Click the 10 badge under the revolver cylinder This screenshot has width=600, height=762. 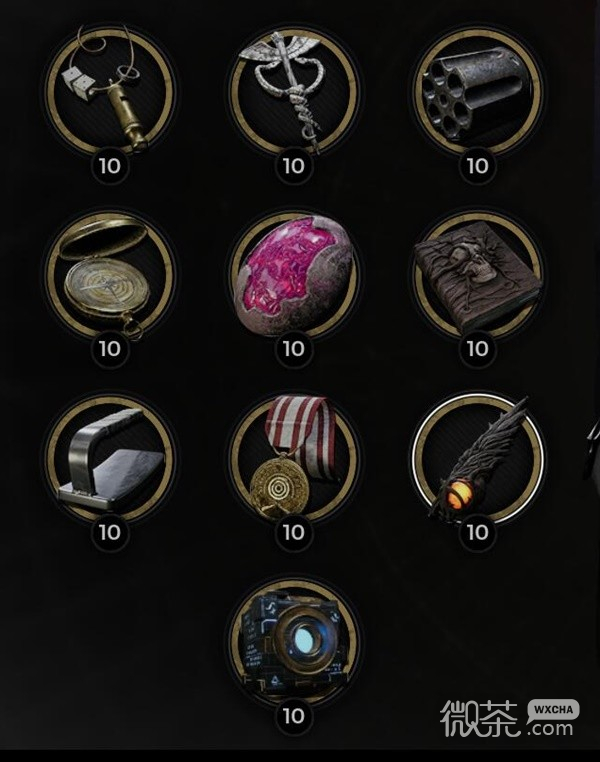pyautogui.click(x=478, y=166)
